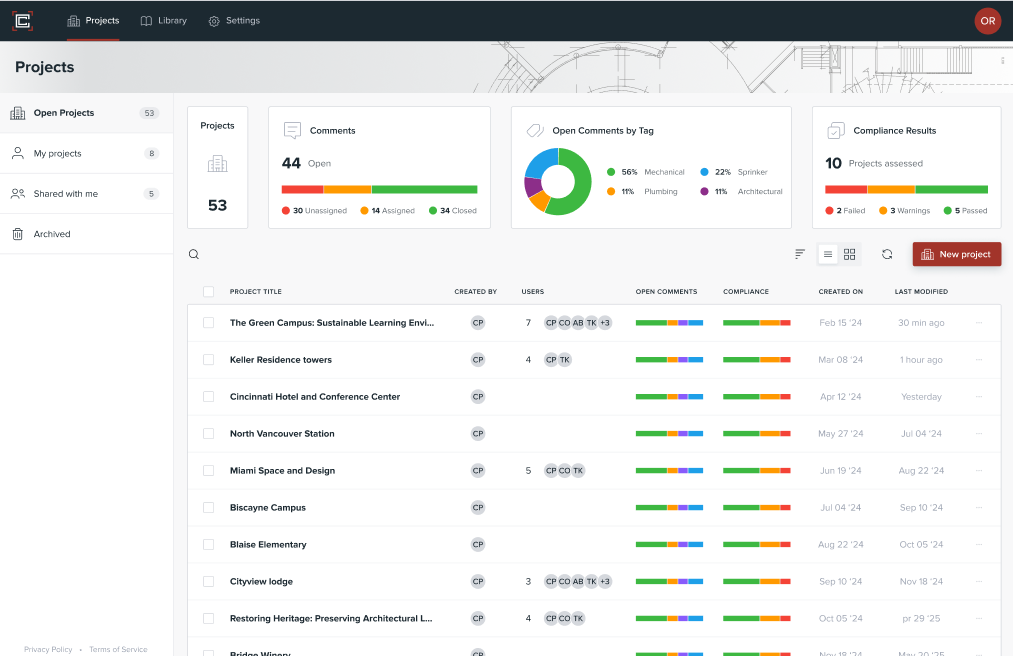The height and width of the screenshot is (656, 1013).
Task: Expand the +3 users on Green Campus row
Action: [605, 323]
